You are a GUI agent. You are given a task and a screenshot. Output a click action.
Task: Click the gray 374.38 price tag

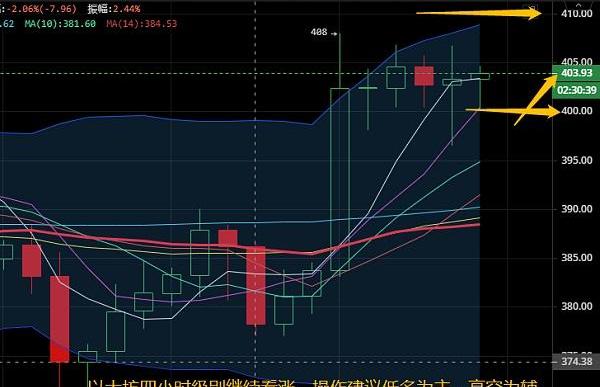pyautogui.click(x=576, y=361)
